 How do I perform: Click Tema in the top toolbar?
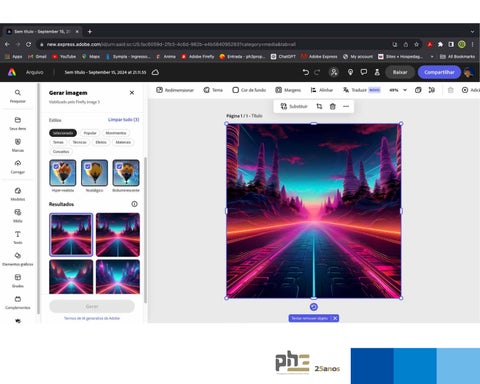click(x=213, y=90)
